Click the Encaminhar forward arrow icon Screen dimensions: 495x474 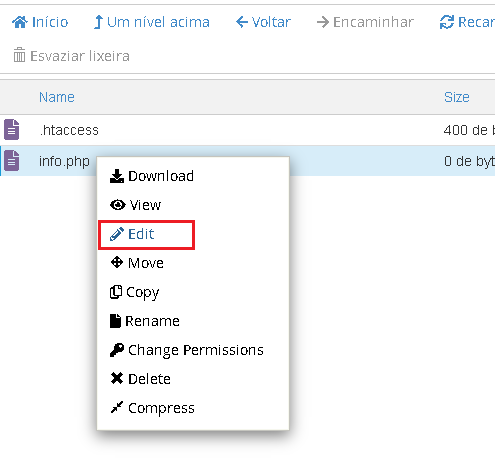coord(323,22)
